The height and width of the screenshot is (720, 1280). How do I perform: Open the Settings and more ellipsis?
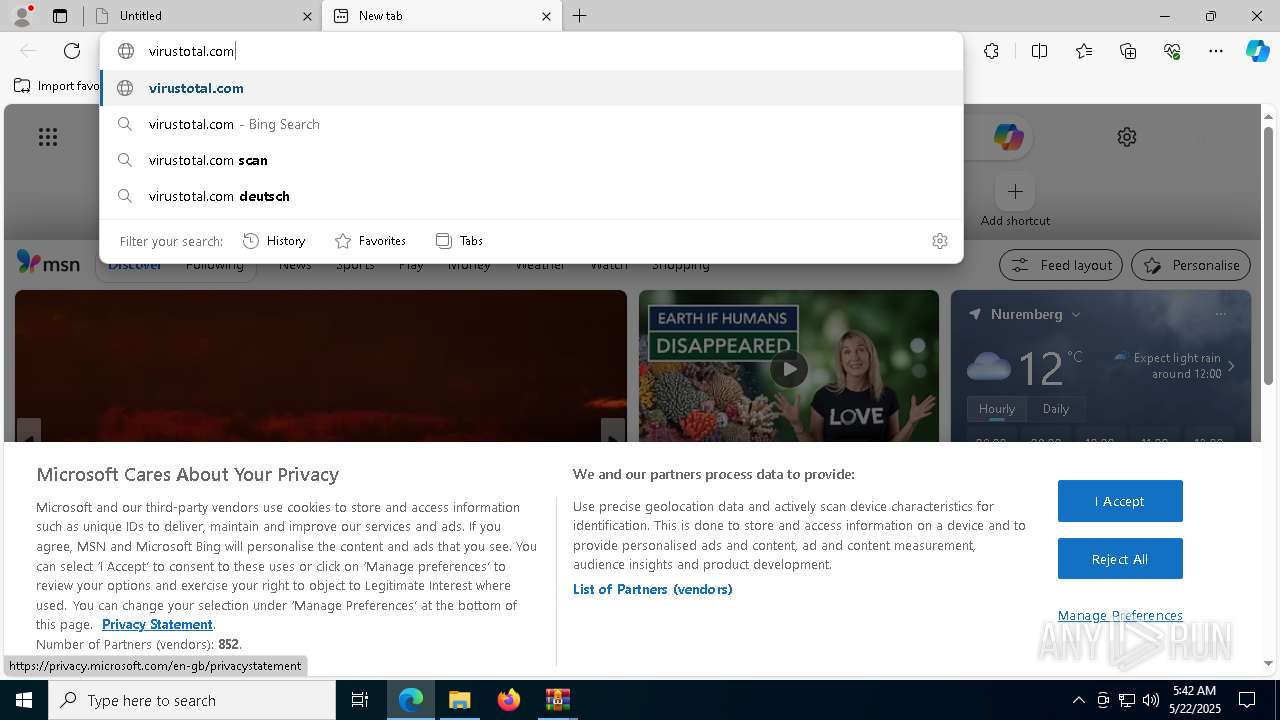pos(1216,51)
